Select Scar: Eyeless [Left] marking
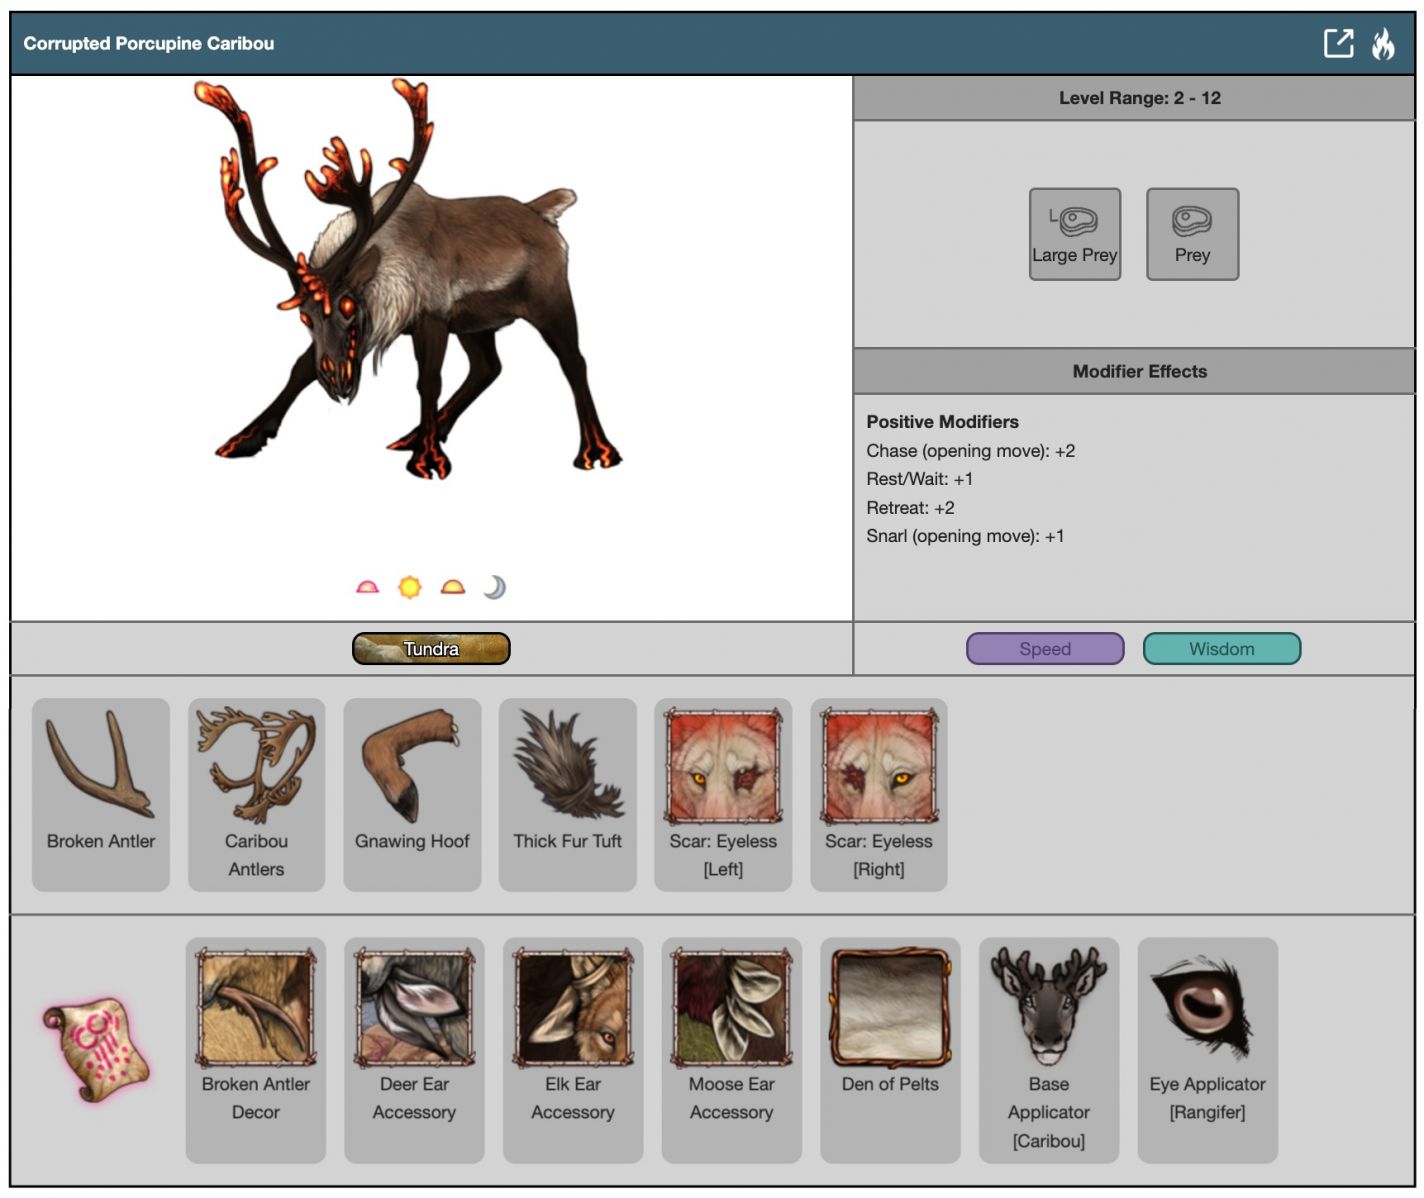The image size is (1424, 1198). coord(723,794)
